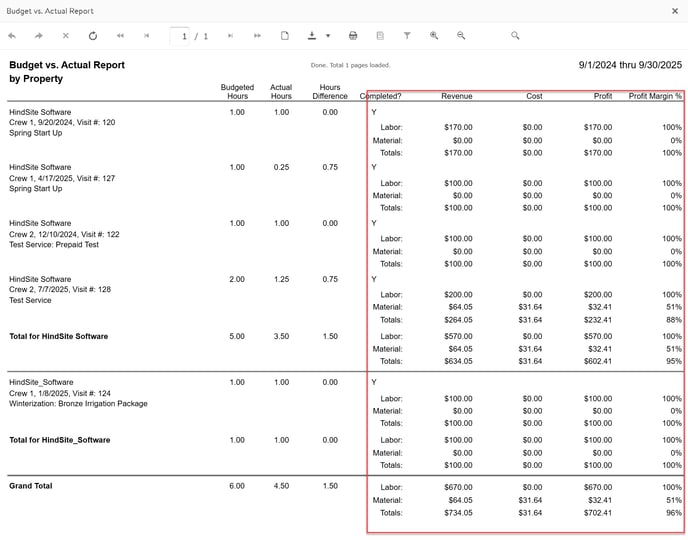Viewport: 688px width, 540px height.
Task: Click 'Winterization: Bronze Irrigation Package' text
Action: click(x=78, y=403)
